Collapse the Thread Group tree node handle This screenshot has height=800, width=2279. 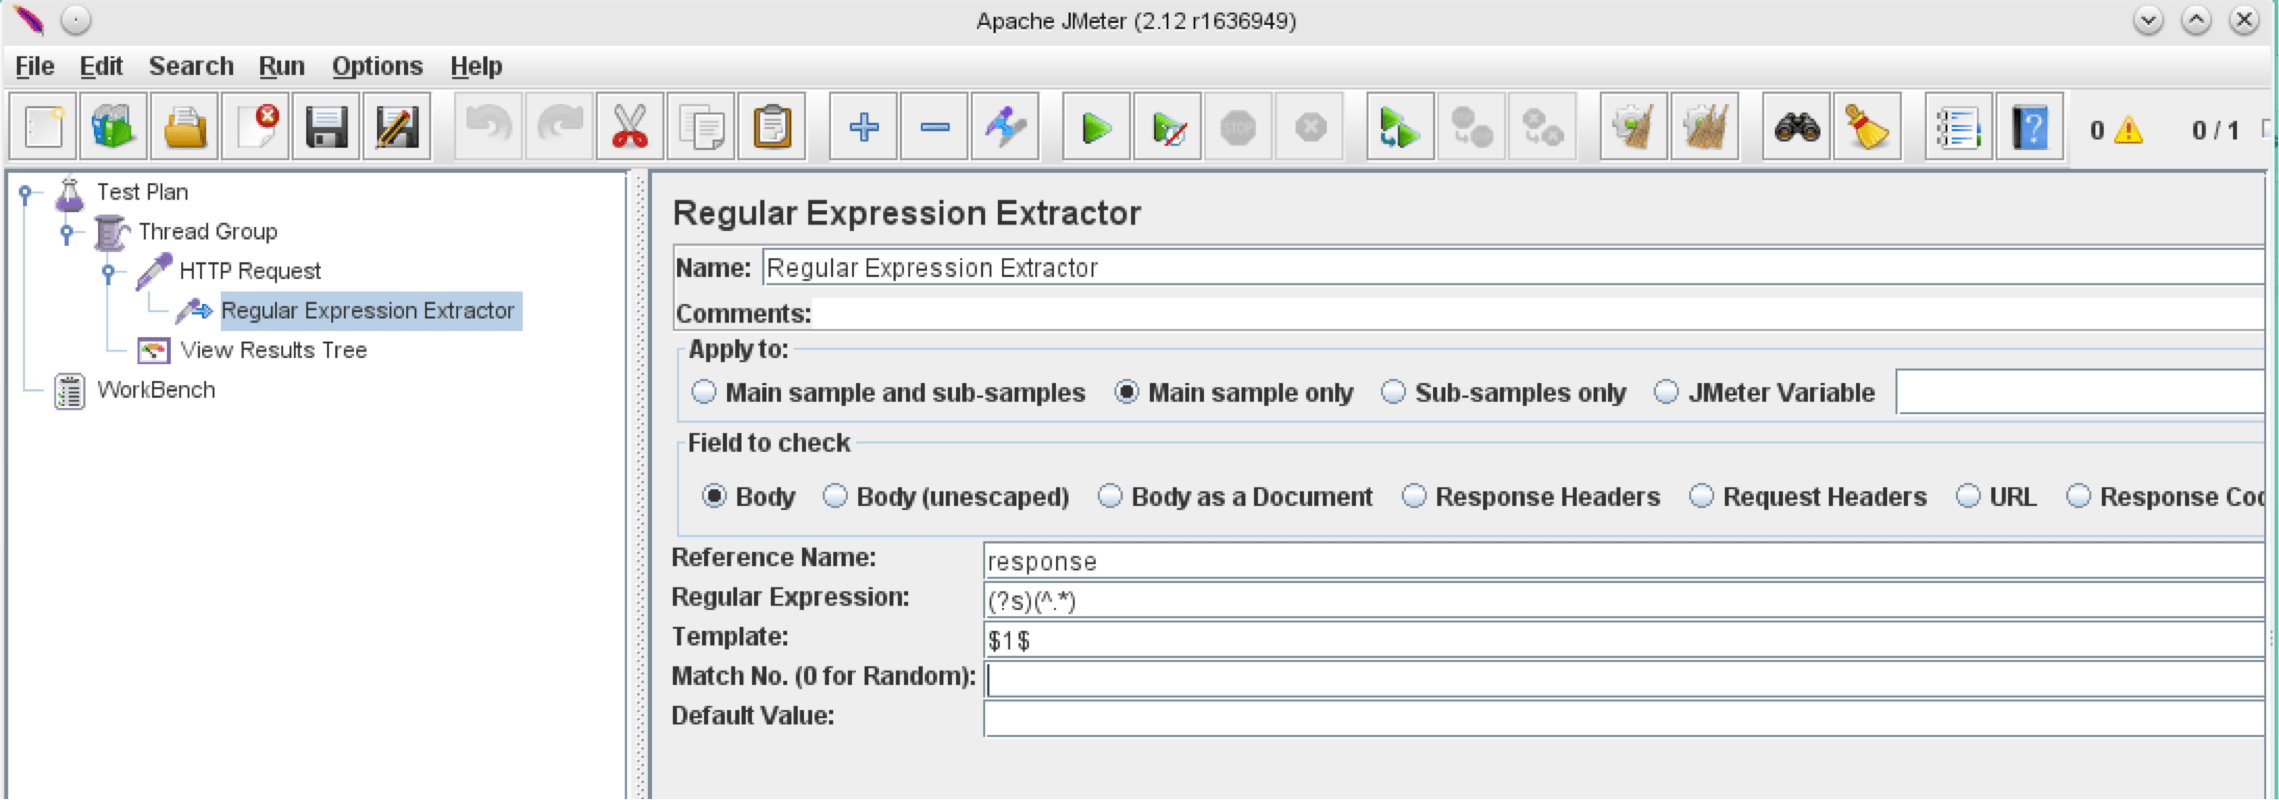coord(67,232)
